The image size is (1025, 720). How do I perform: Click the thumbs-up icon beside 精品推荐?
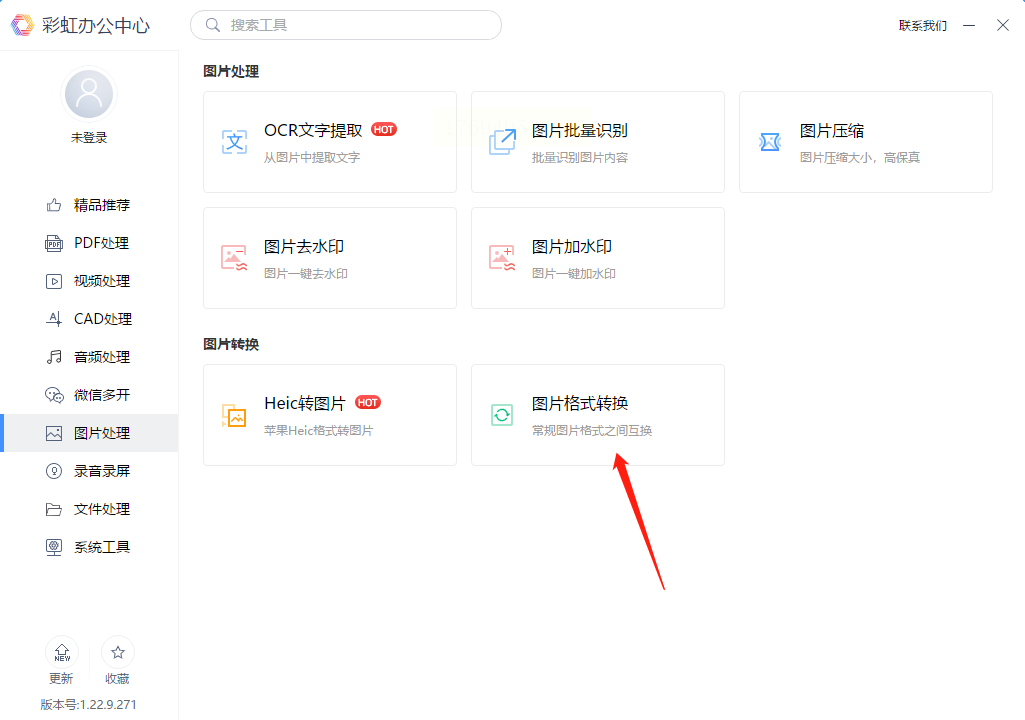pos(54,205)
